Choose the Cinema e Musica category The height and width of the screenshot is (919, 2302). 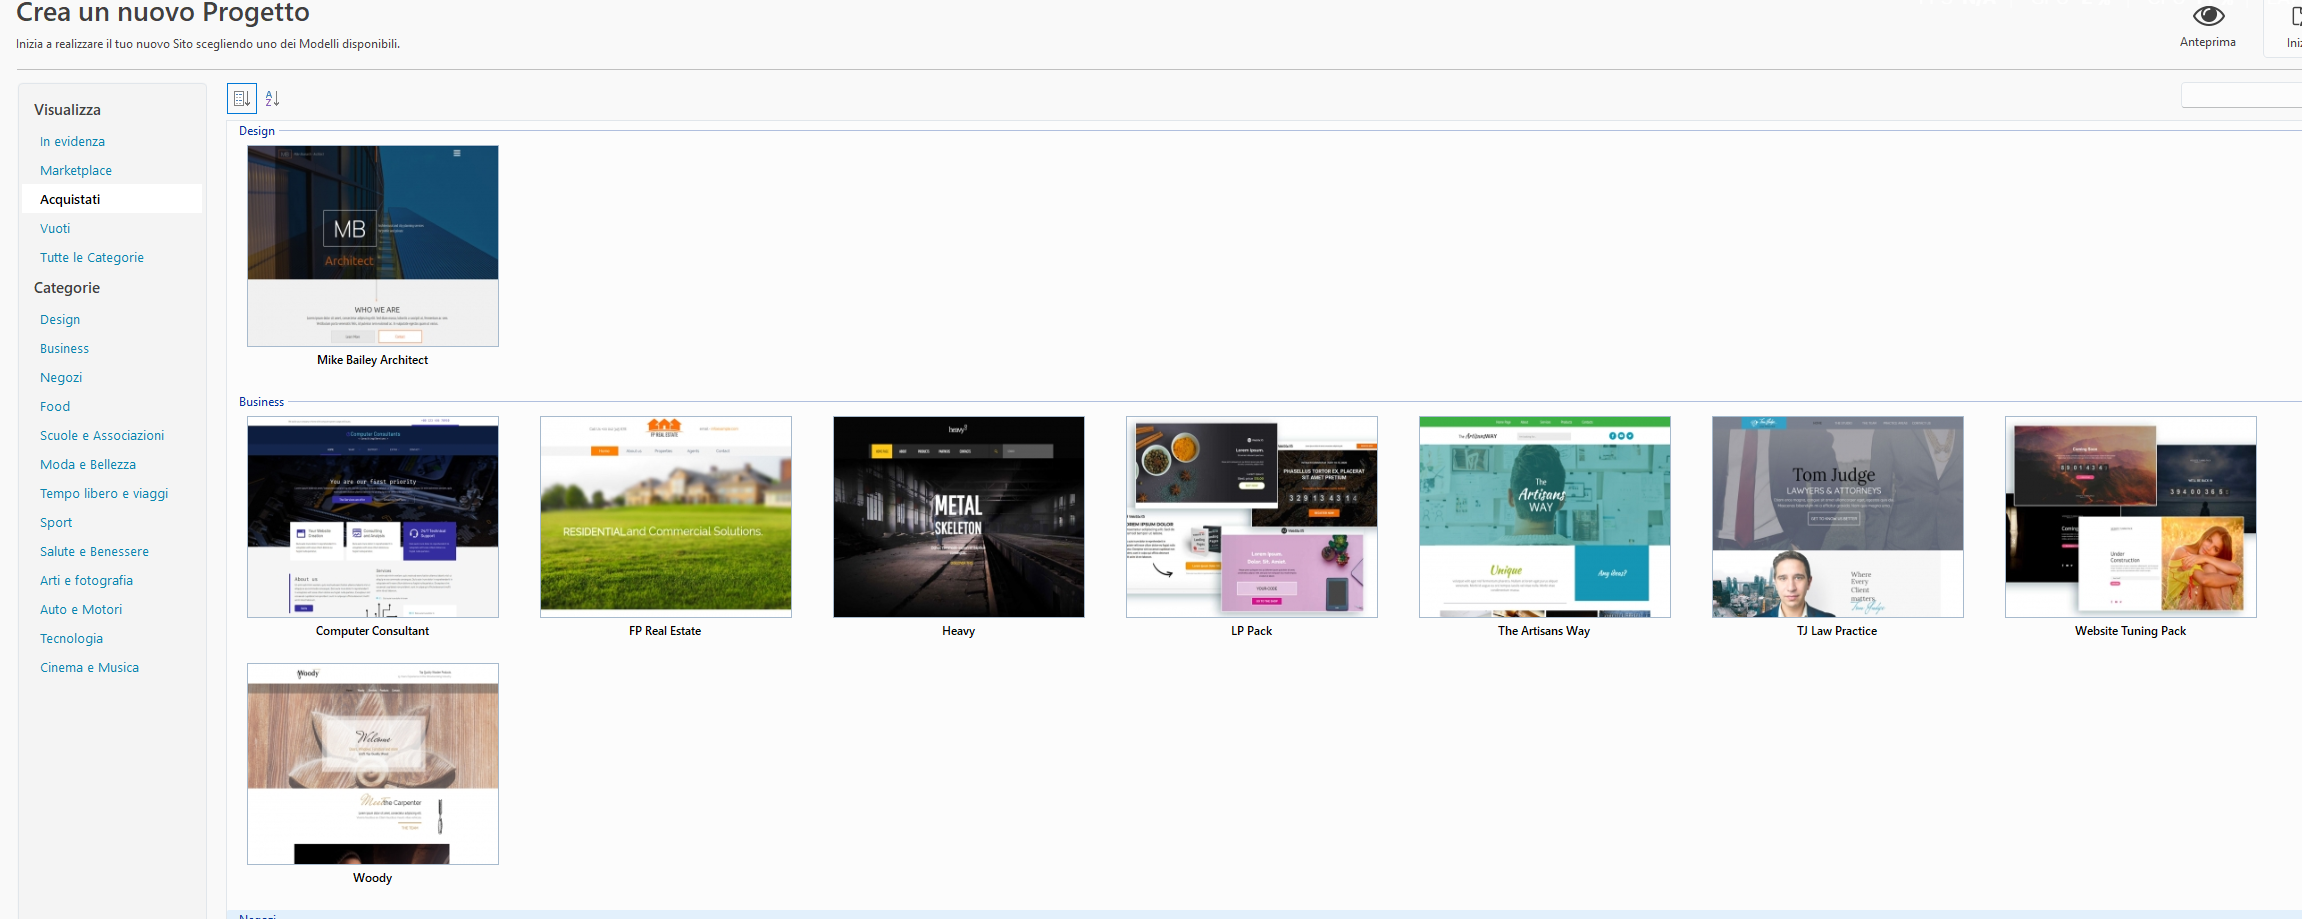pyautogui.click(x=89, y=668)
